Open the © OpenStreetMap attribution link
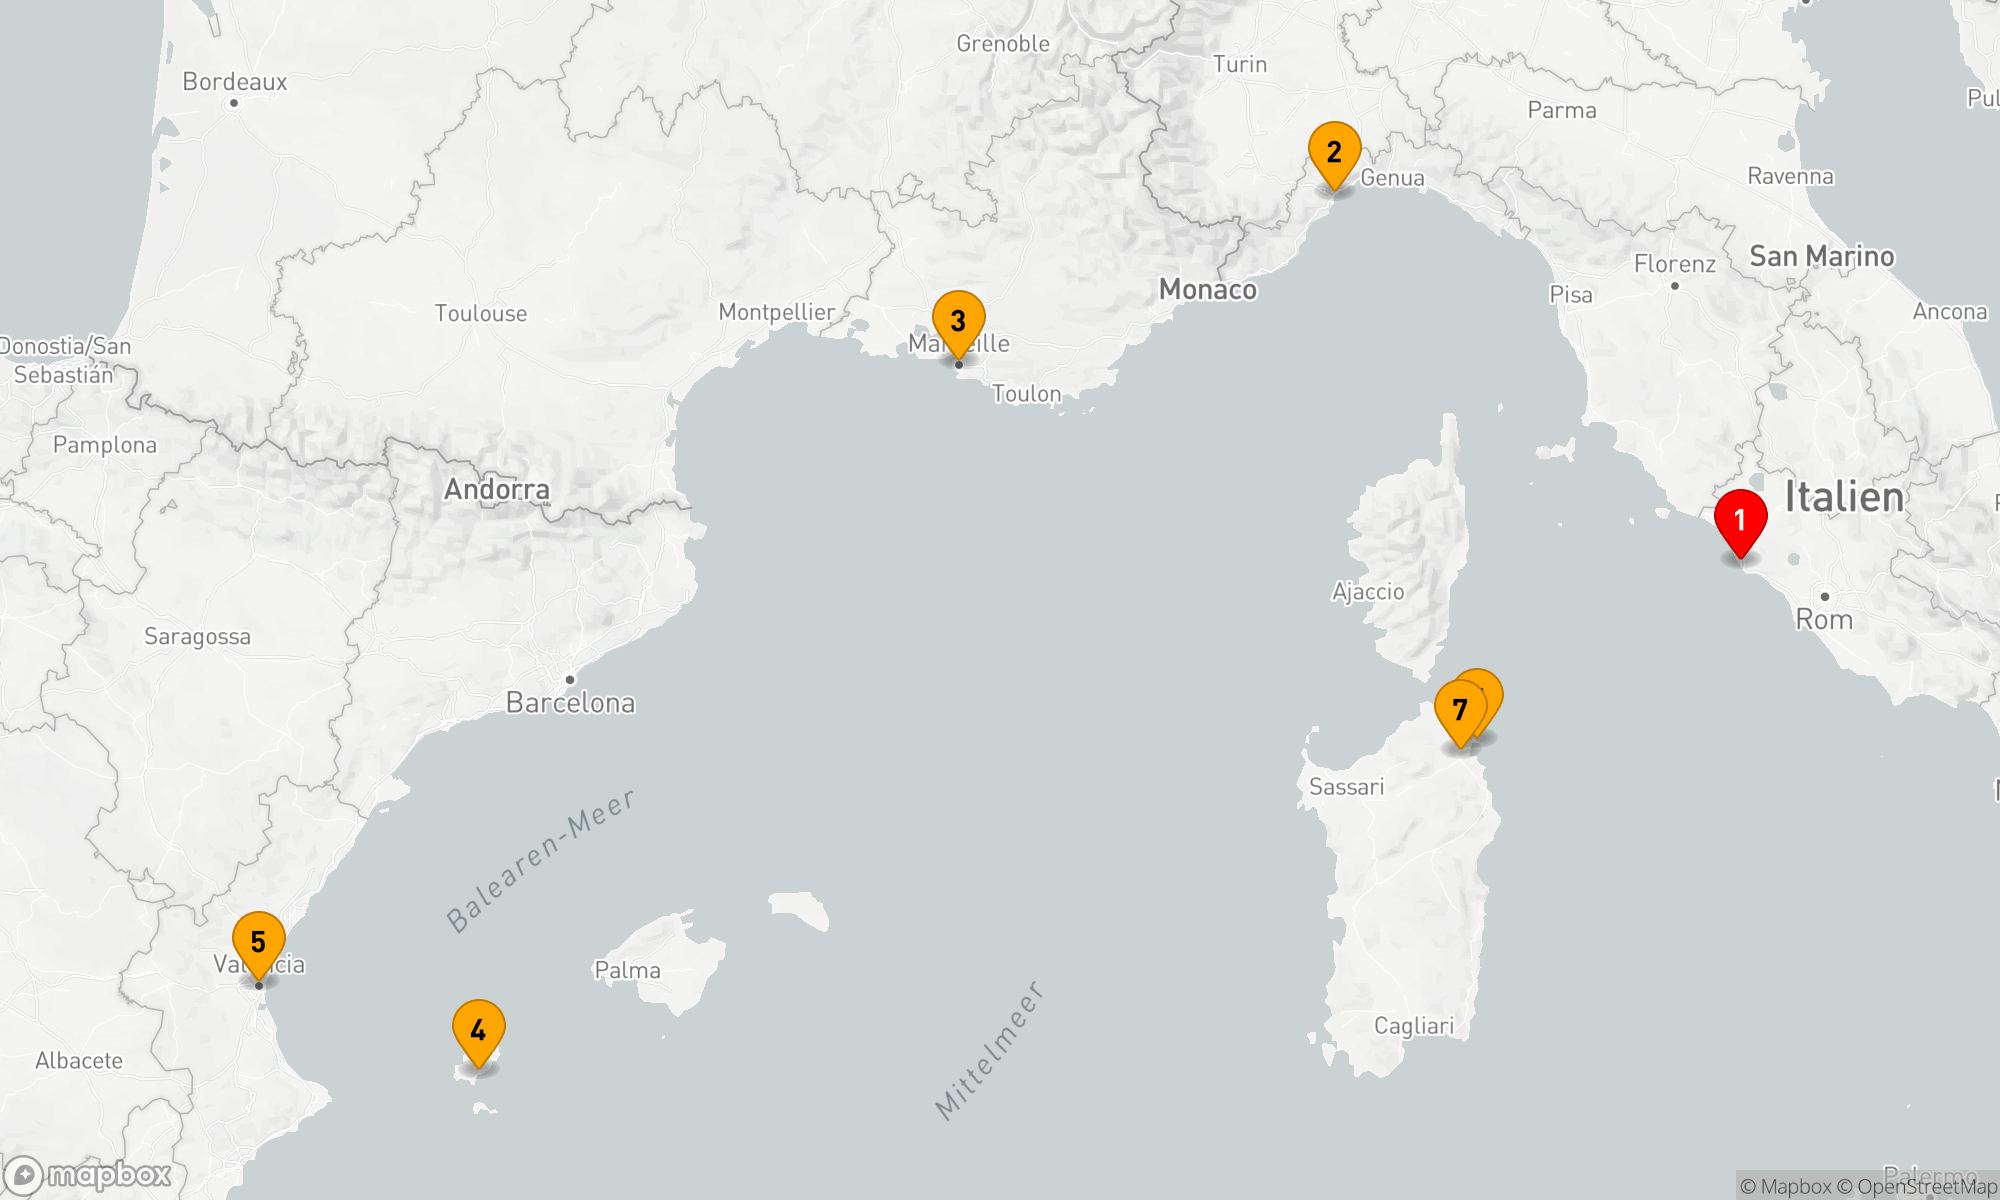Screen dimensions: 2000x1200 coord(1918,1186)
